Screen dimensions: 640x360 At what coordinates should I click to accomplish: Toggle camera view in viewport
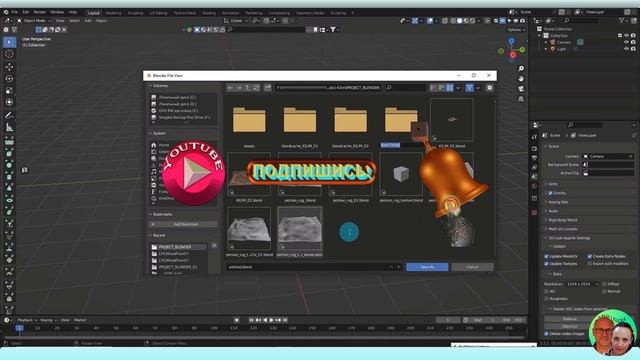(521, 89)
